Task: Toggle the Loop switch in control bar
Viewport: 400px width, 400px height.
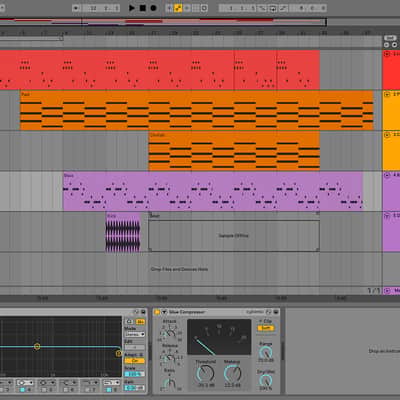Action: pos(273,8)
